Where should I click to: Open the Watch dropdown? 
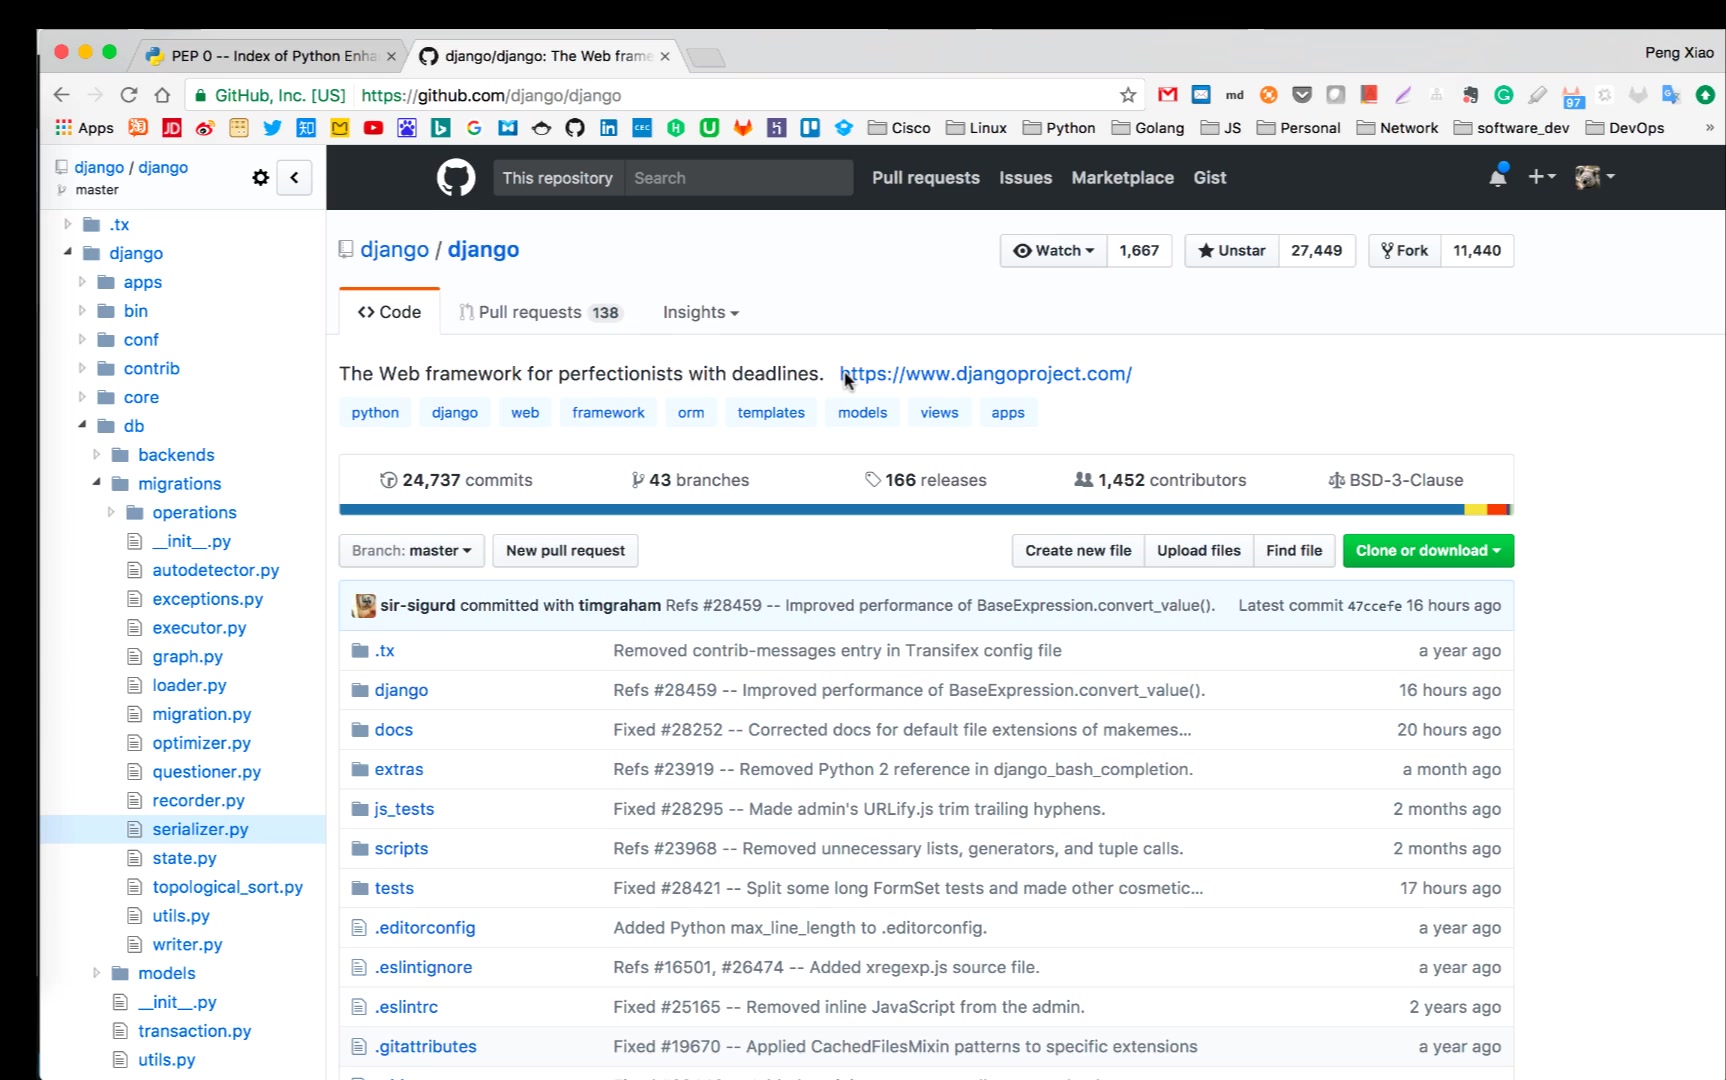point(1054,251)
